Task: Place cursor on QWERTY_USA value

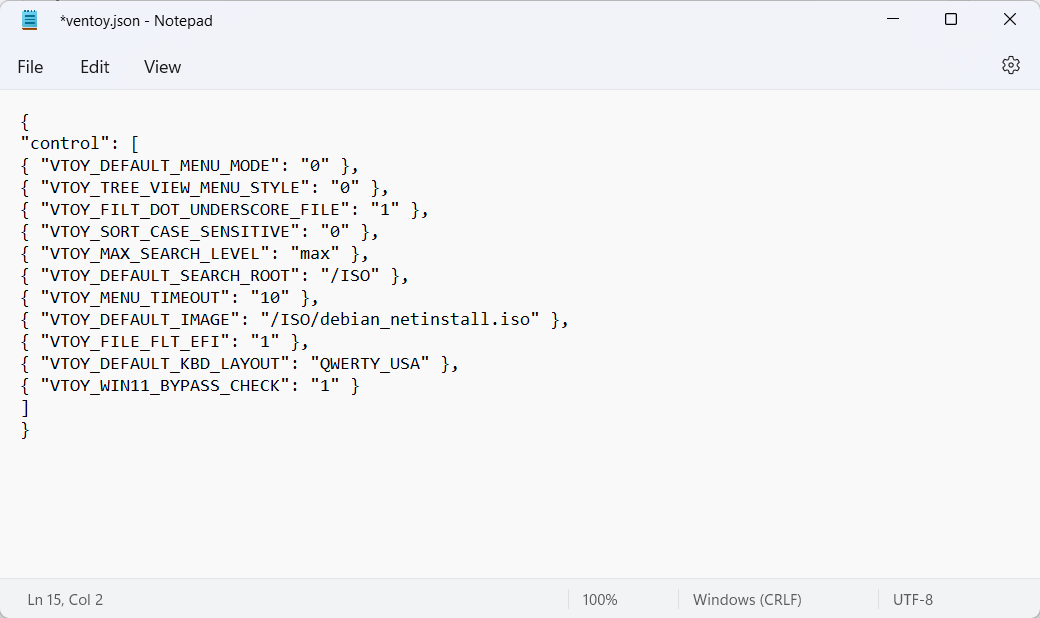Action: pyautogui.click(x=370, y=364)
